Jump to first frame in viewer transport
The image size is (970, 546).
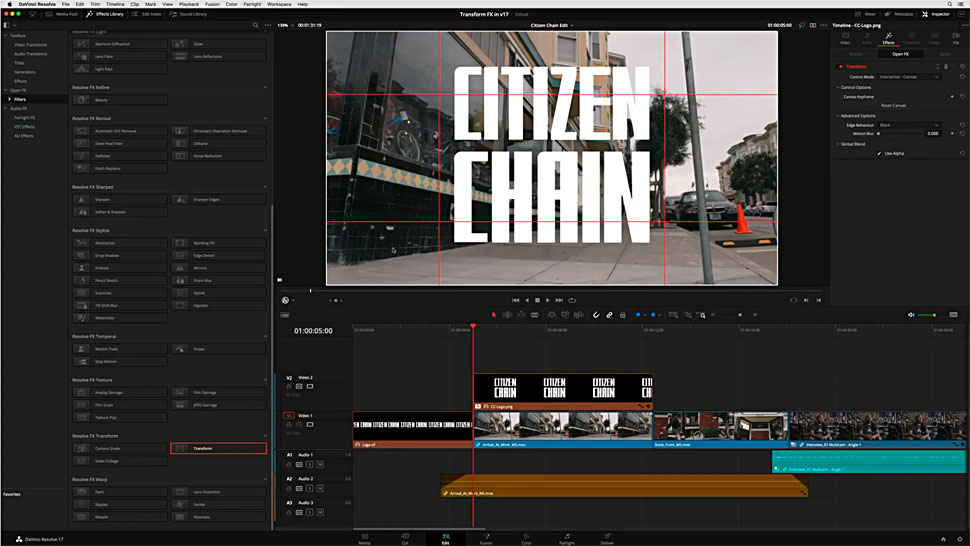coord(515,300)
